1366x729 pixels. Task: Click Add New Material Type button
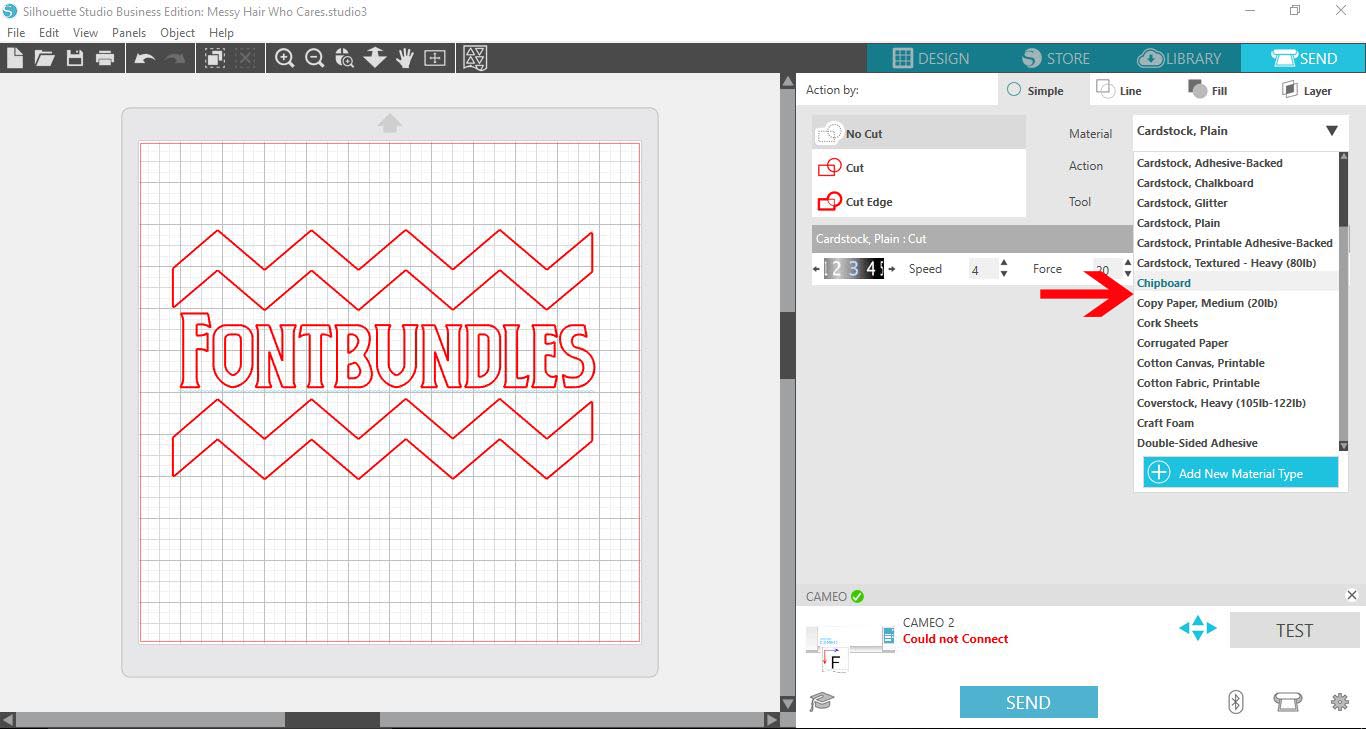pos(1241,473)
